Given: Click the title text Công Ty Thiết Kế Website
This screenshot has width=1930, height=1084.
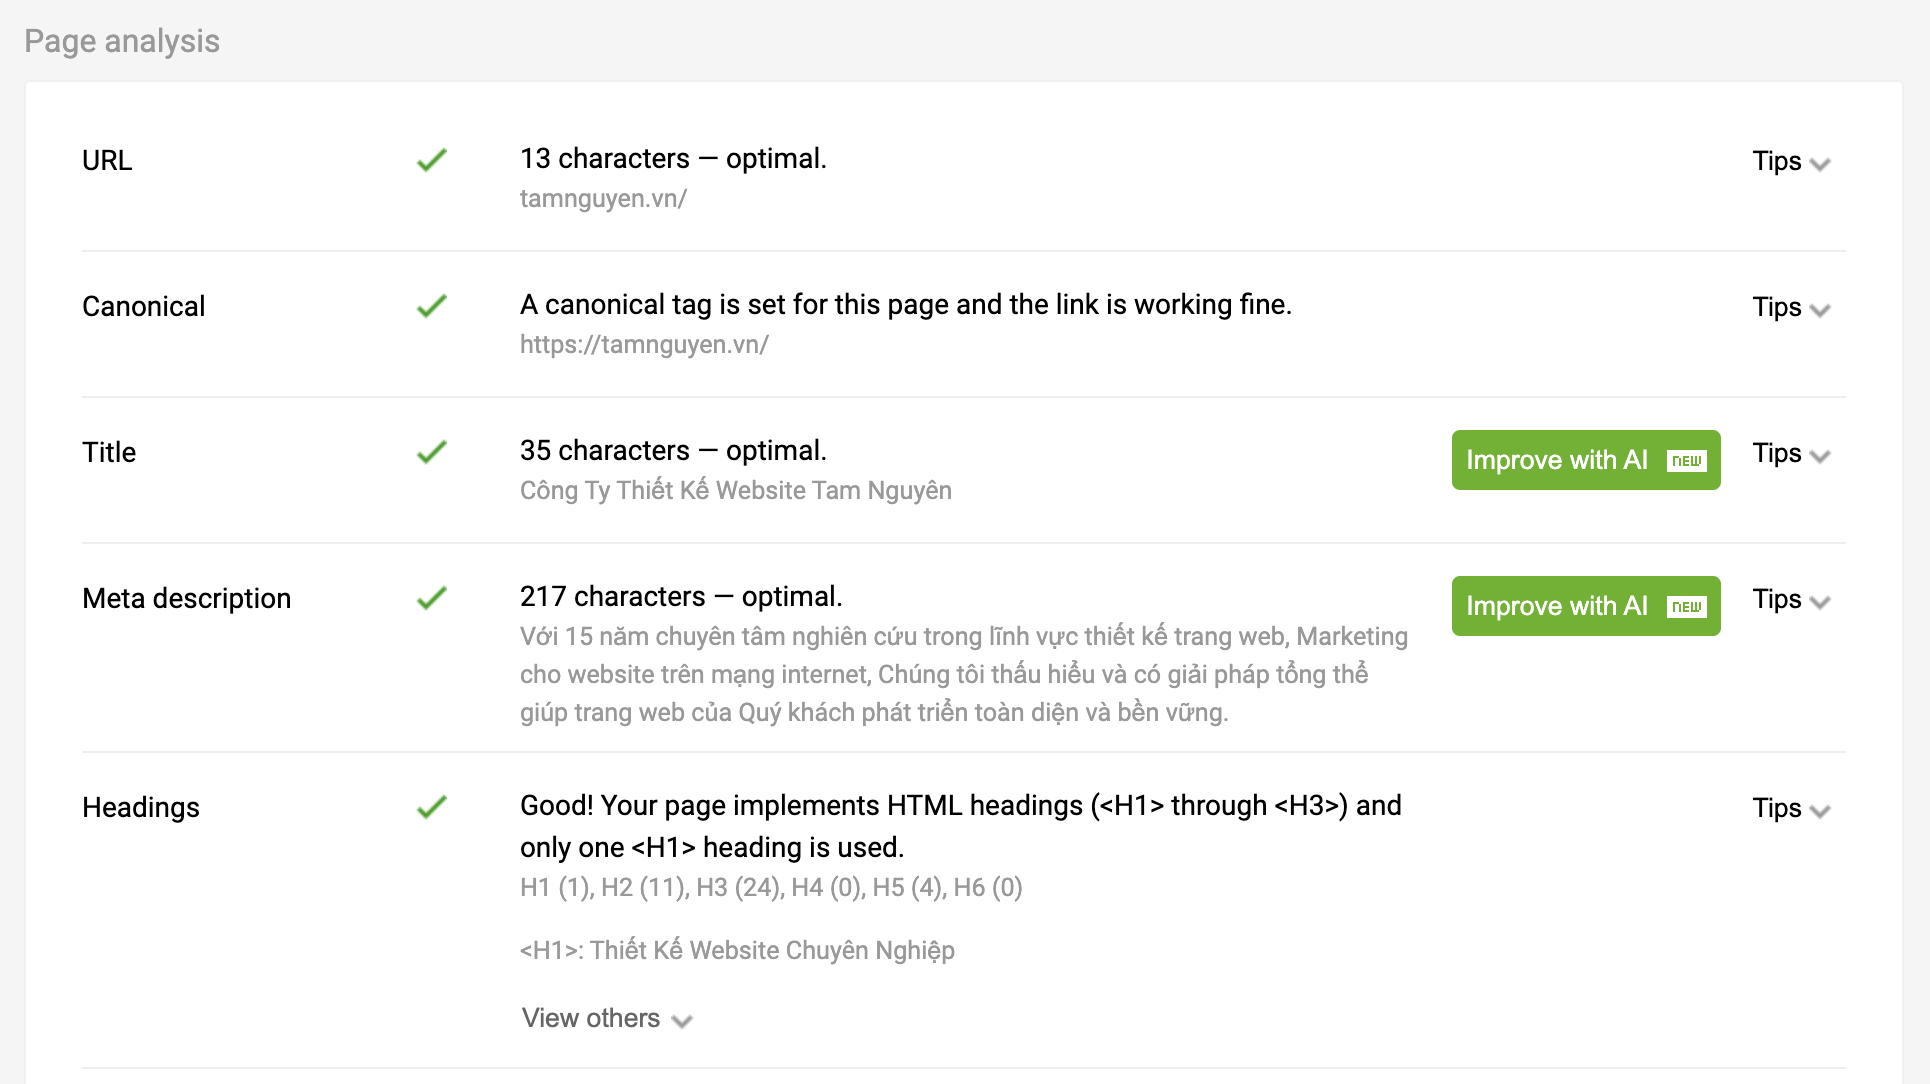Looking at the screenshot, I should (735, 491).
